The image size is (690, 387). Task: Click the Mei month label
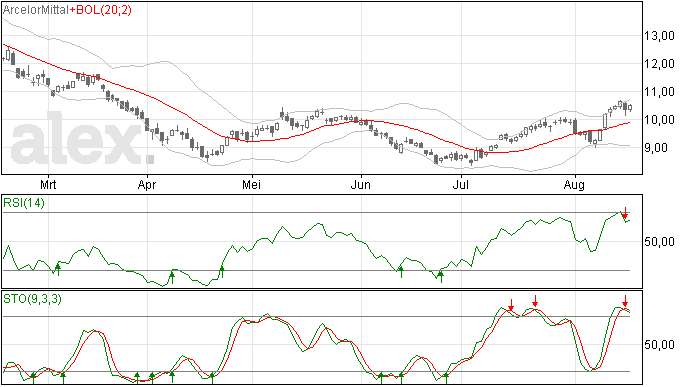[251, 184]
